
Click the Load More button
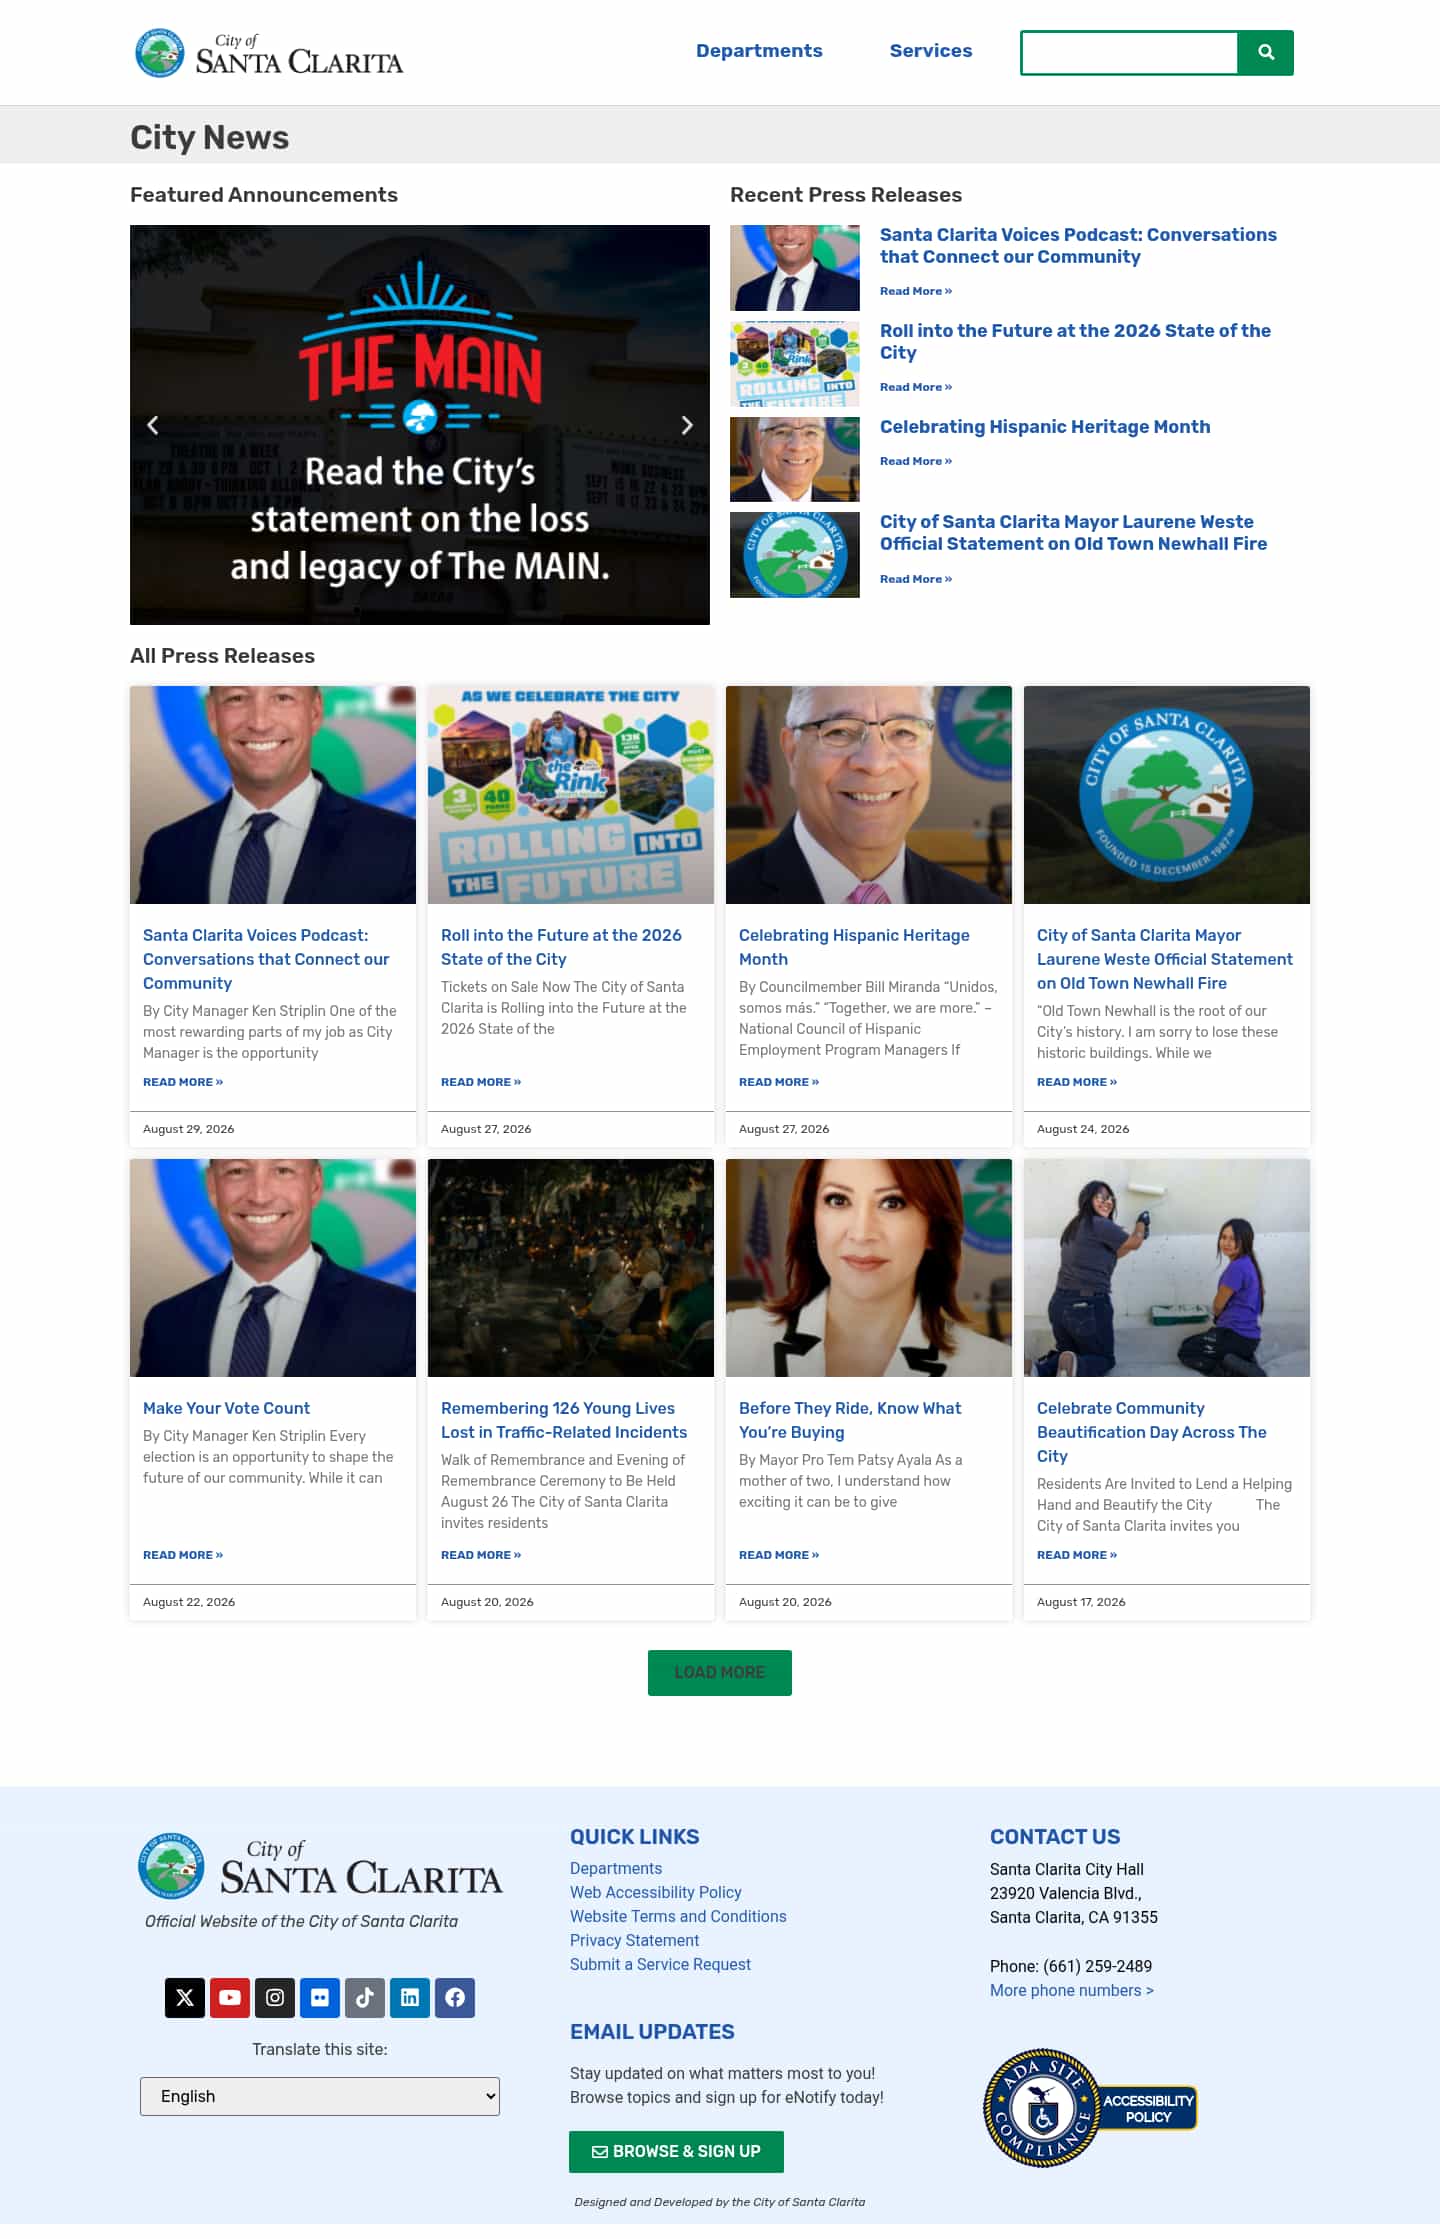pyautogui.click(x=720, y=1672)
